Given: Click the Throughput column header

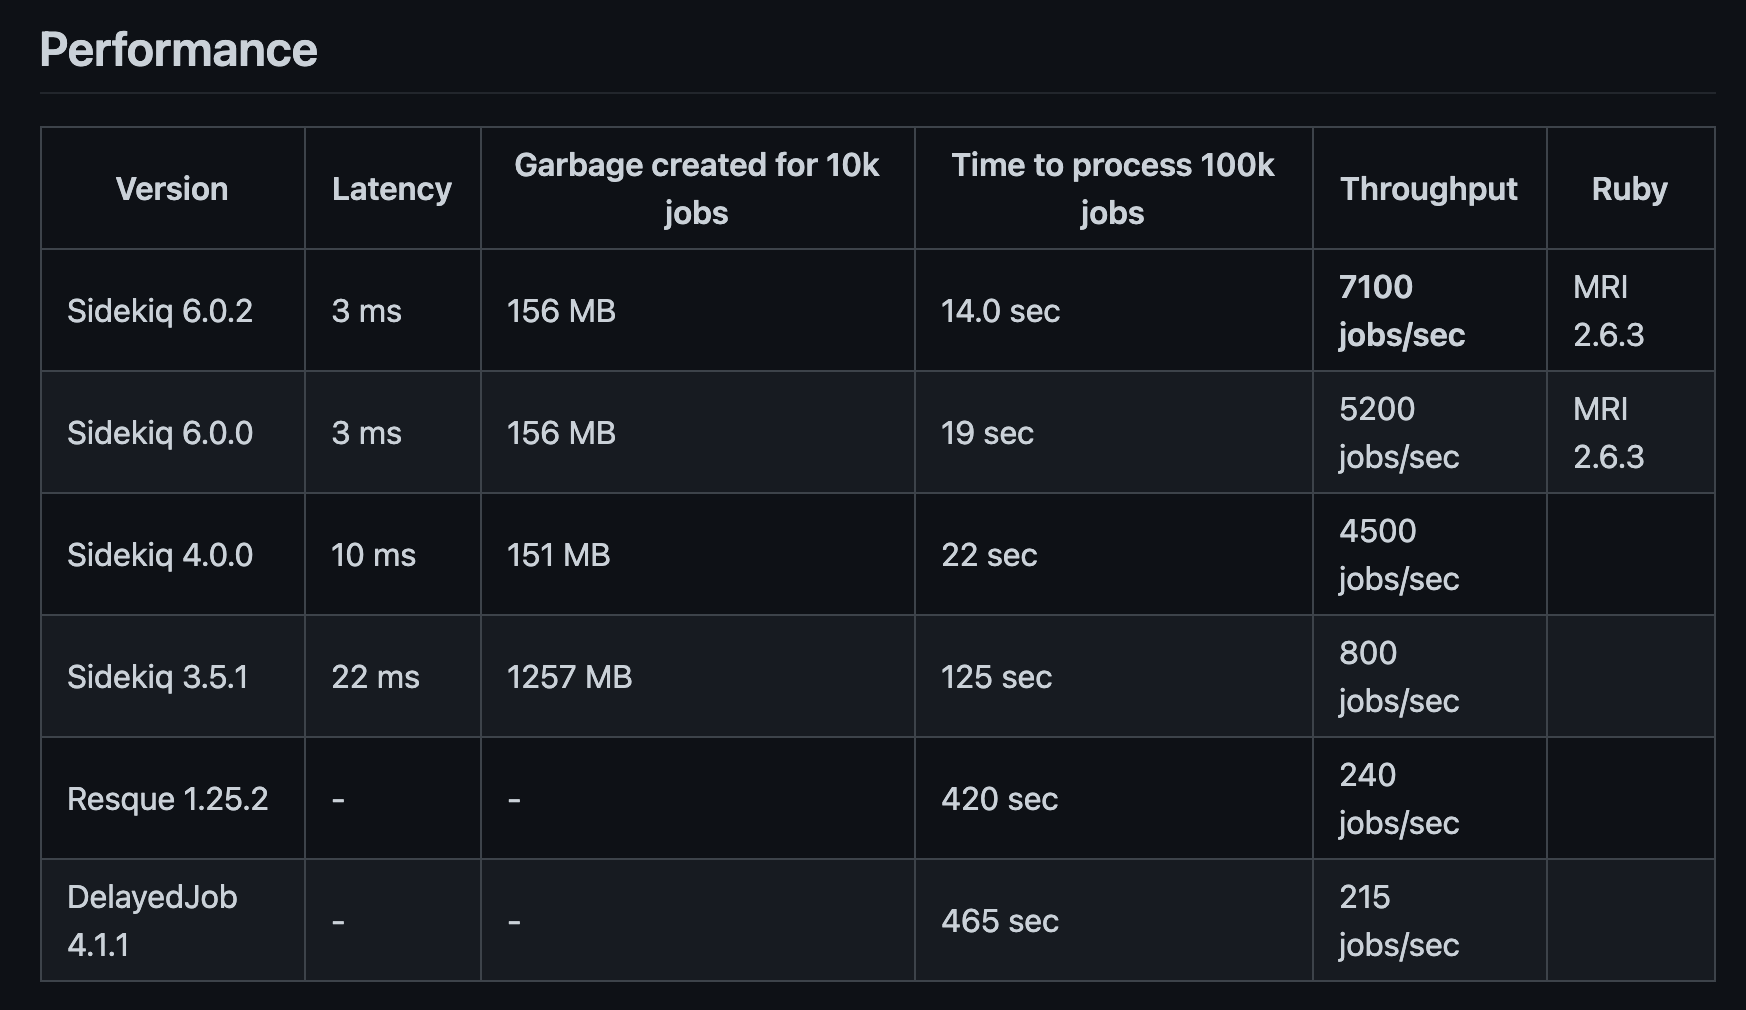Looking at the screenshot, I should tap(1429, 189).
